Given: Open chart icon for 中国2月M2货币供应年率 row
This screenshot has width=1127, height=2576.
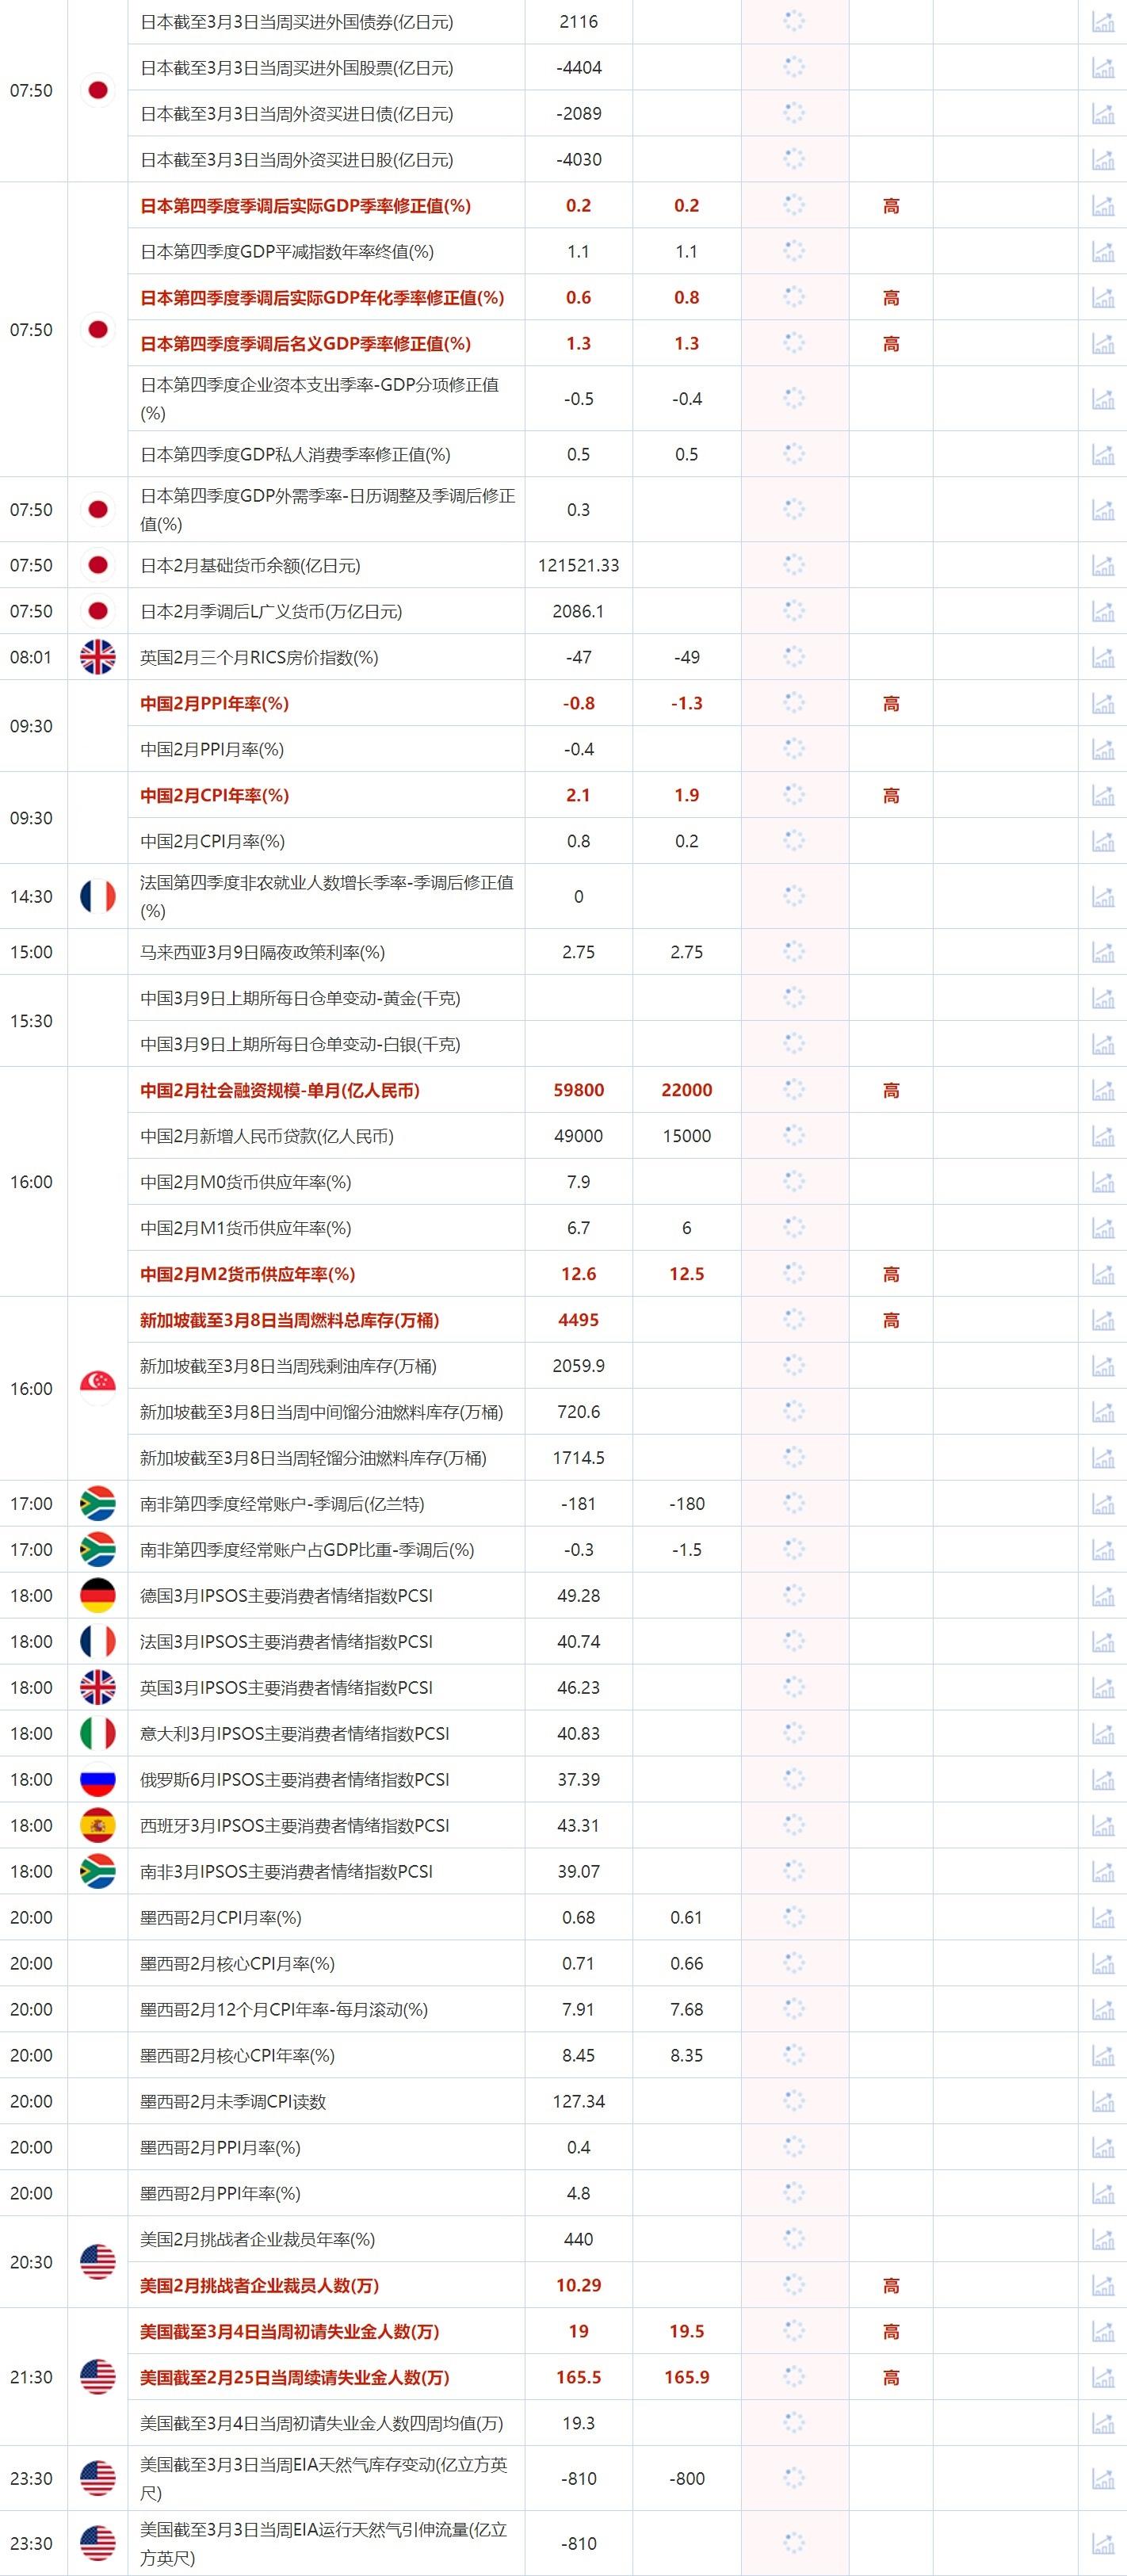Looking at the screenshot, I should (x=1103, y=1275).
